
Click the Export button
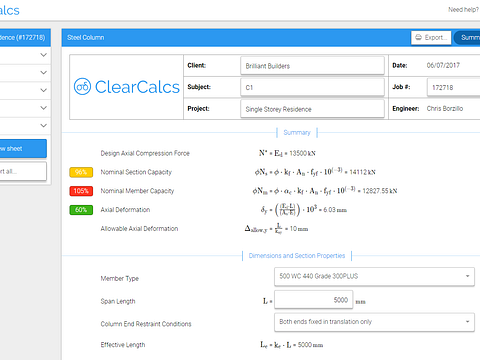[x=431, y=38]
